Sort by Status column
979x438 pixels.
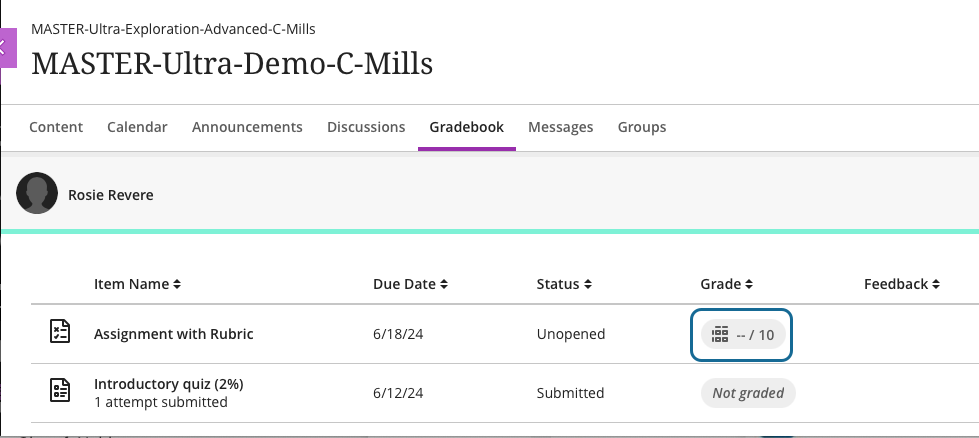click(x=564, y=284)
